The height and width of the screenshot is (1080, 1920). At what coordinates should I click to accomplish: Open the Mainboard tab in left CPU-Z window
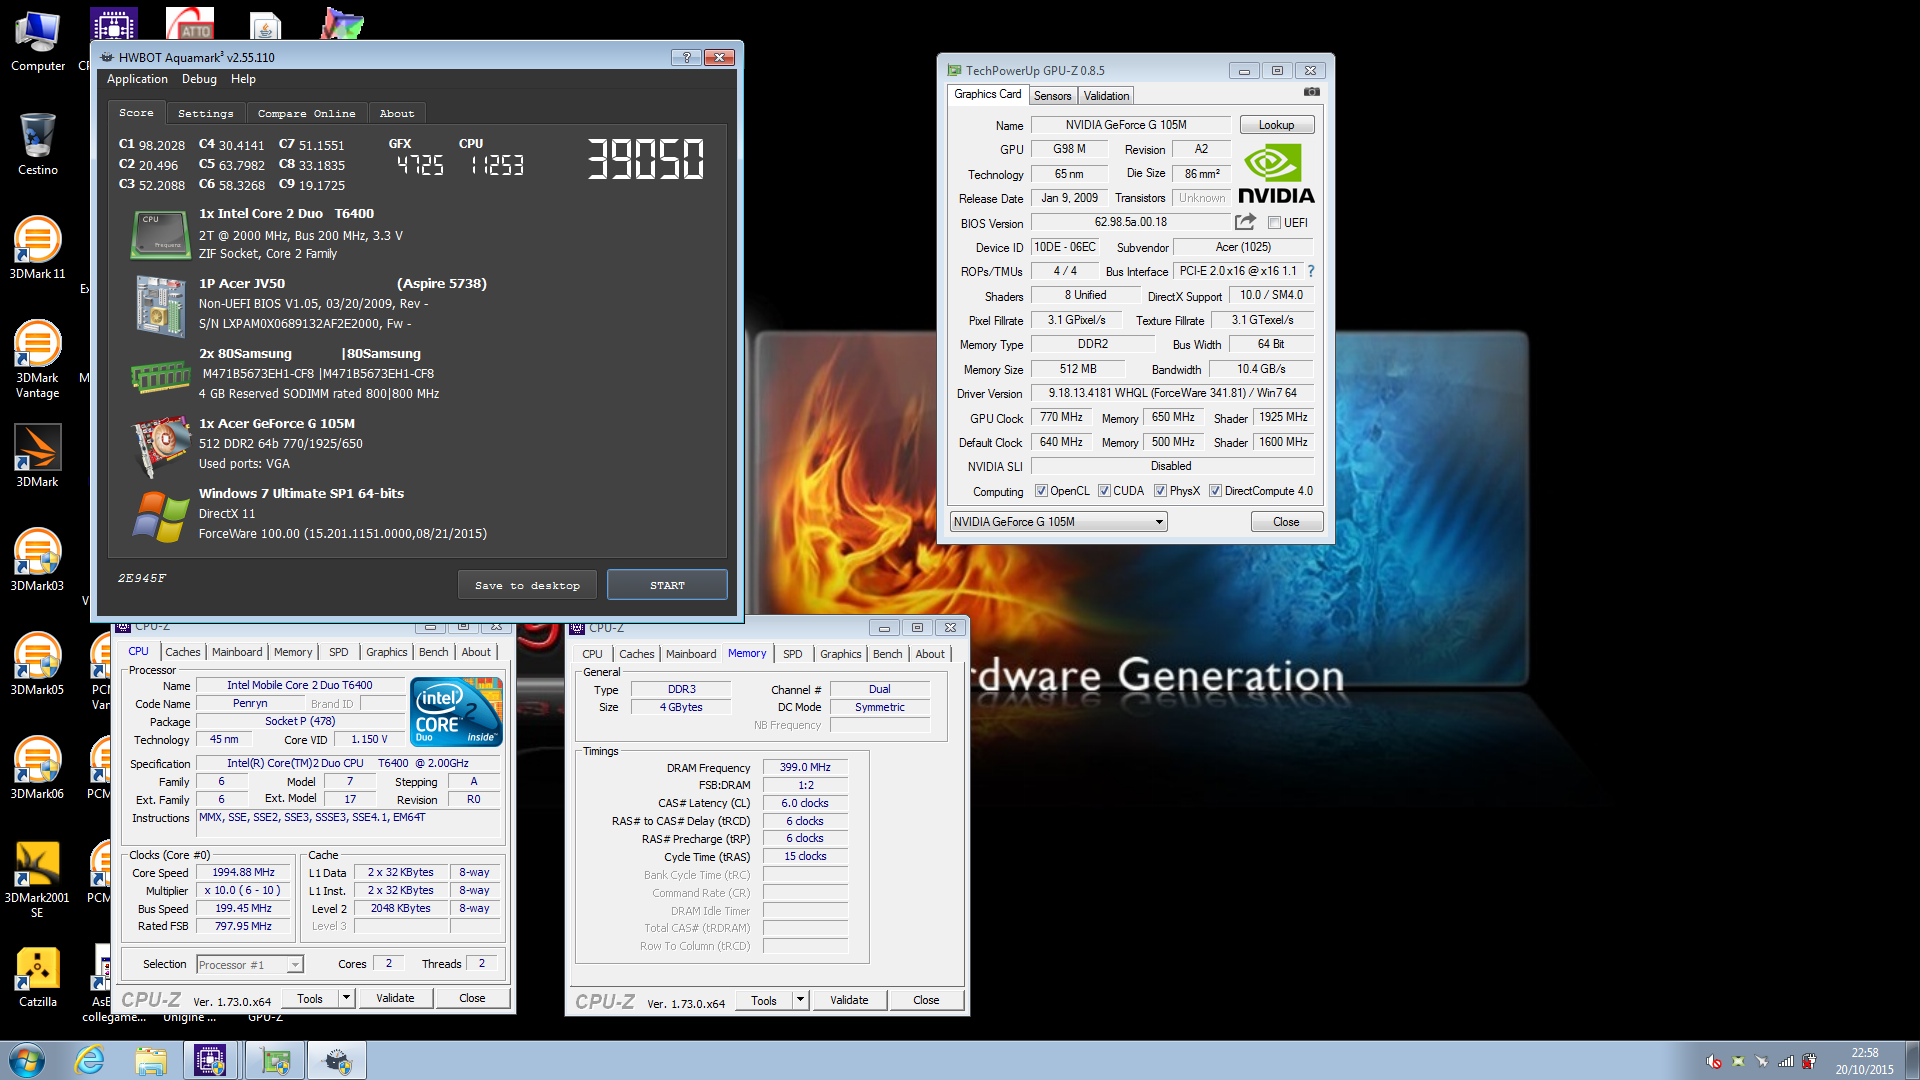tap(237, 652)
